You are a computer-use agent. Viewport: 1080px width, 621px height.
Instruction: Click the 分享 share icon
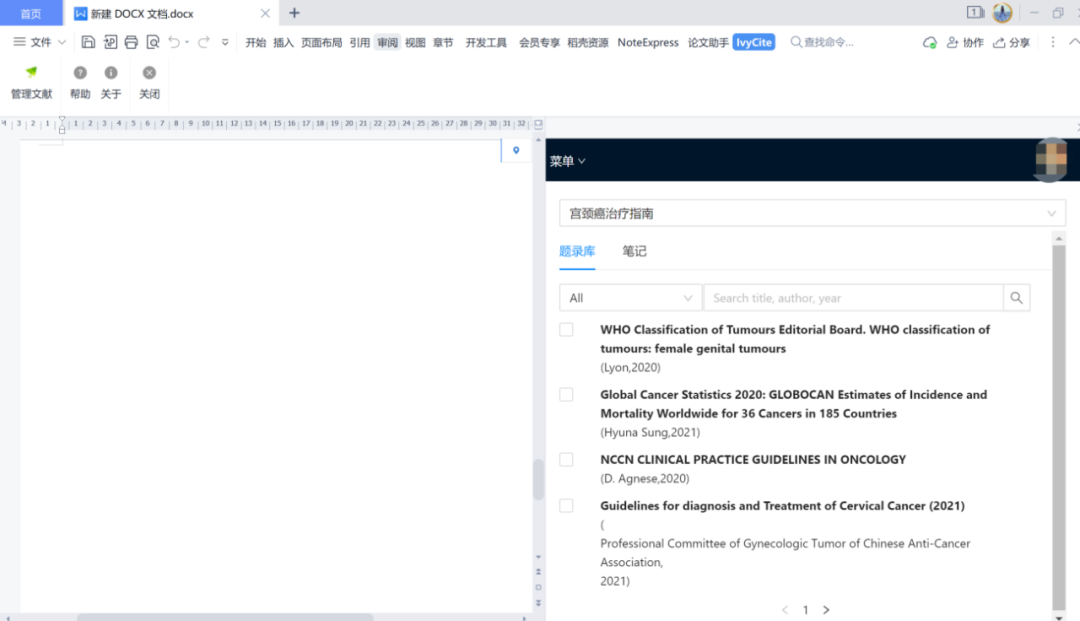click(x=1011, y=43)
